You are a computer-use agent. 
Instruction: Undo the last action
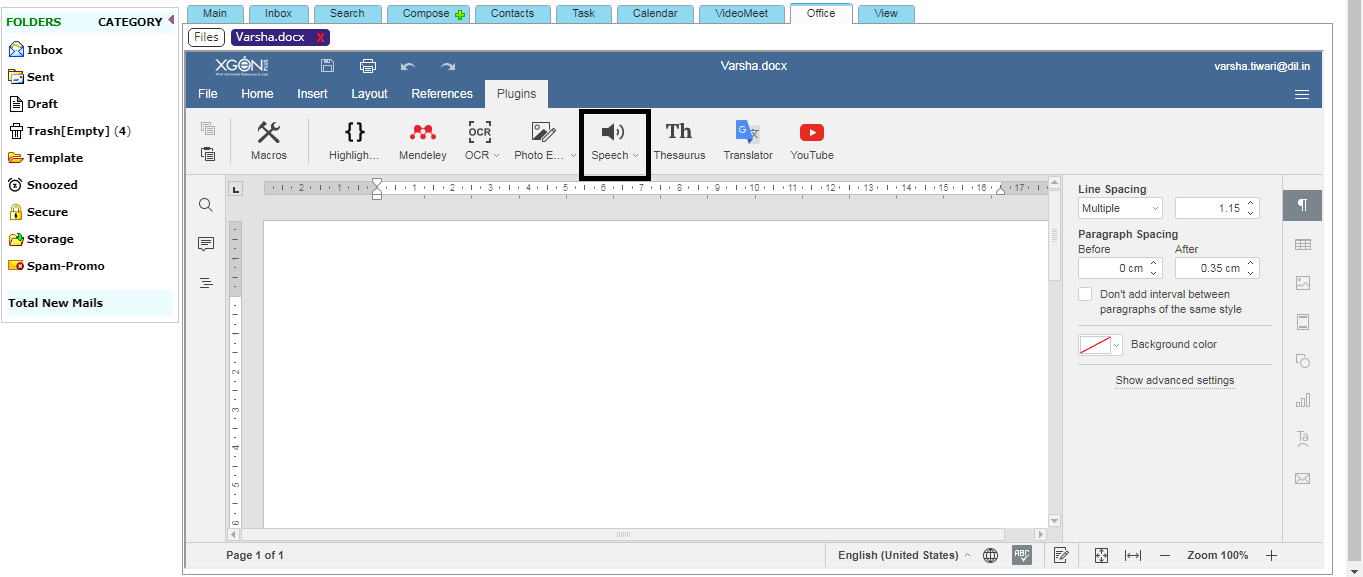pos(408,66)
